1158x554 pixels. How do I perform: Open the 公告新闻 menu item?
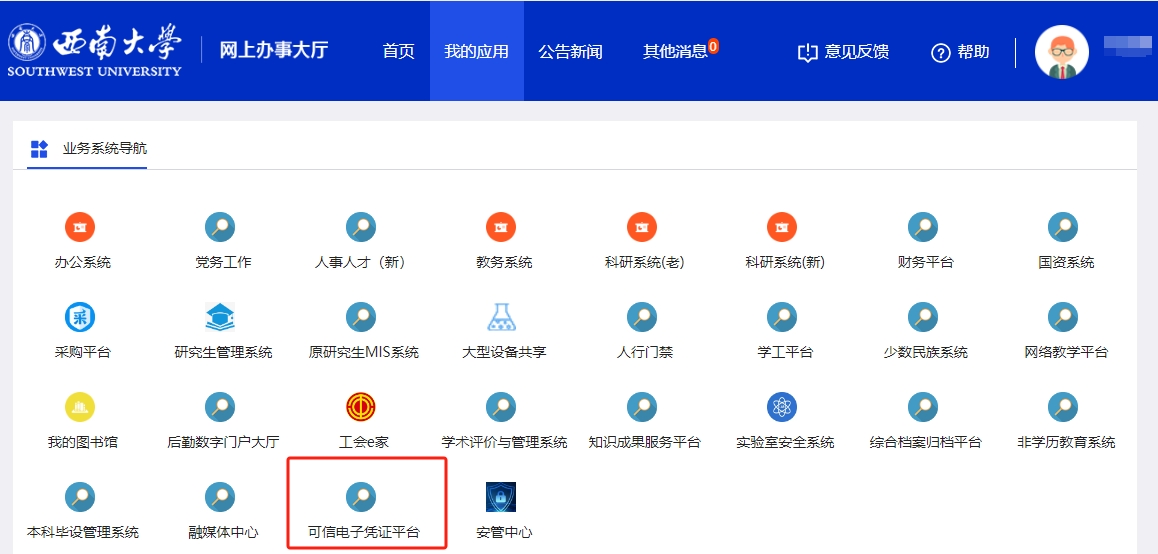coord(570,52)
